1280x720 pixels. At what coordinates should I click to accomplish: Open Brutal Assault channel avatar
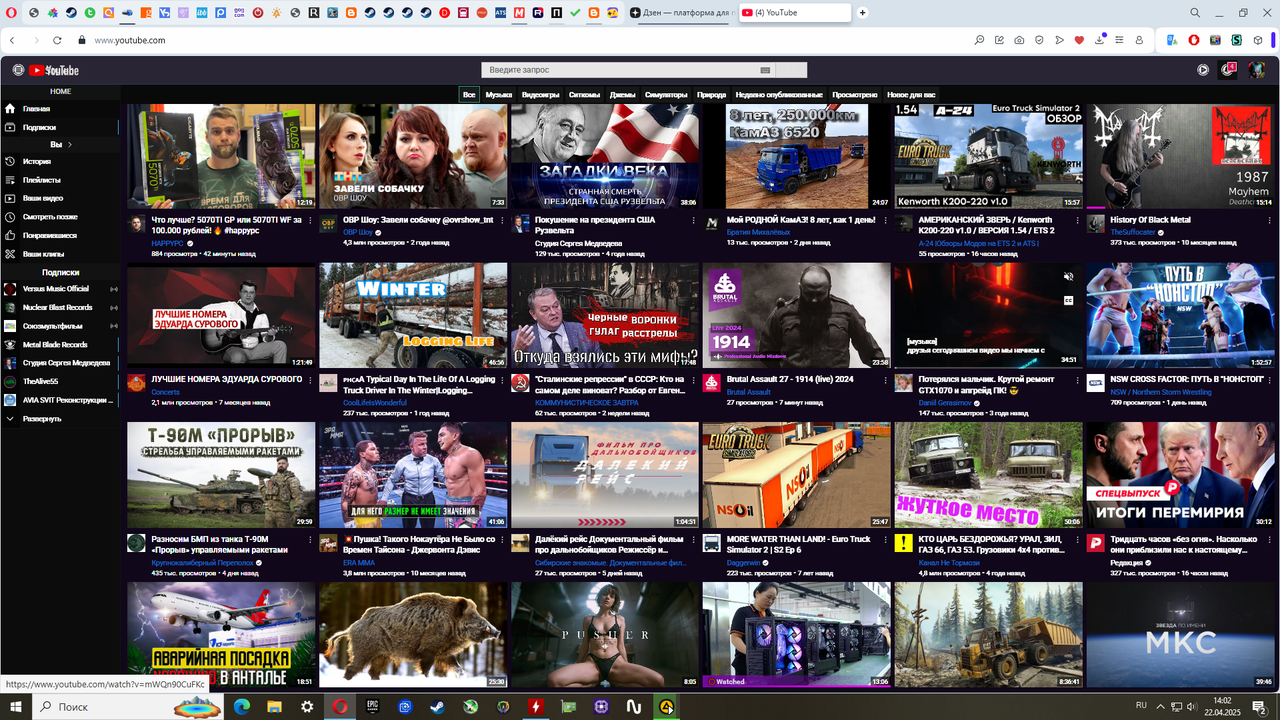point(711,383)
